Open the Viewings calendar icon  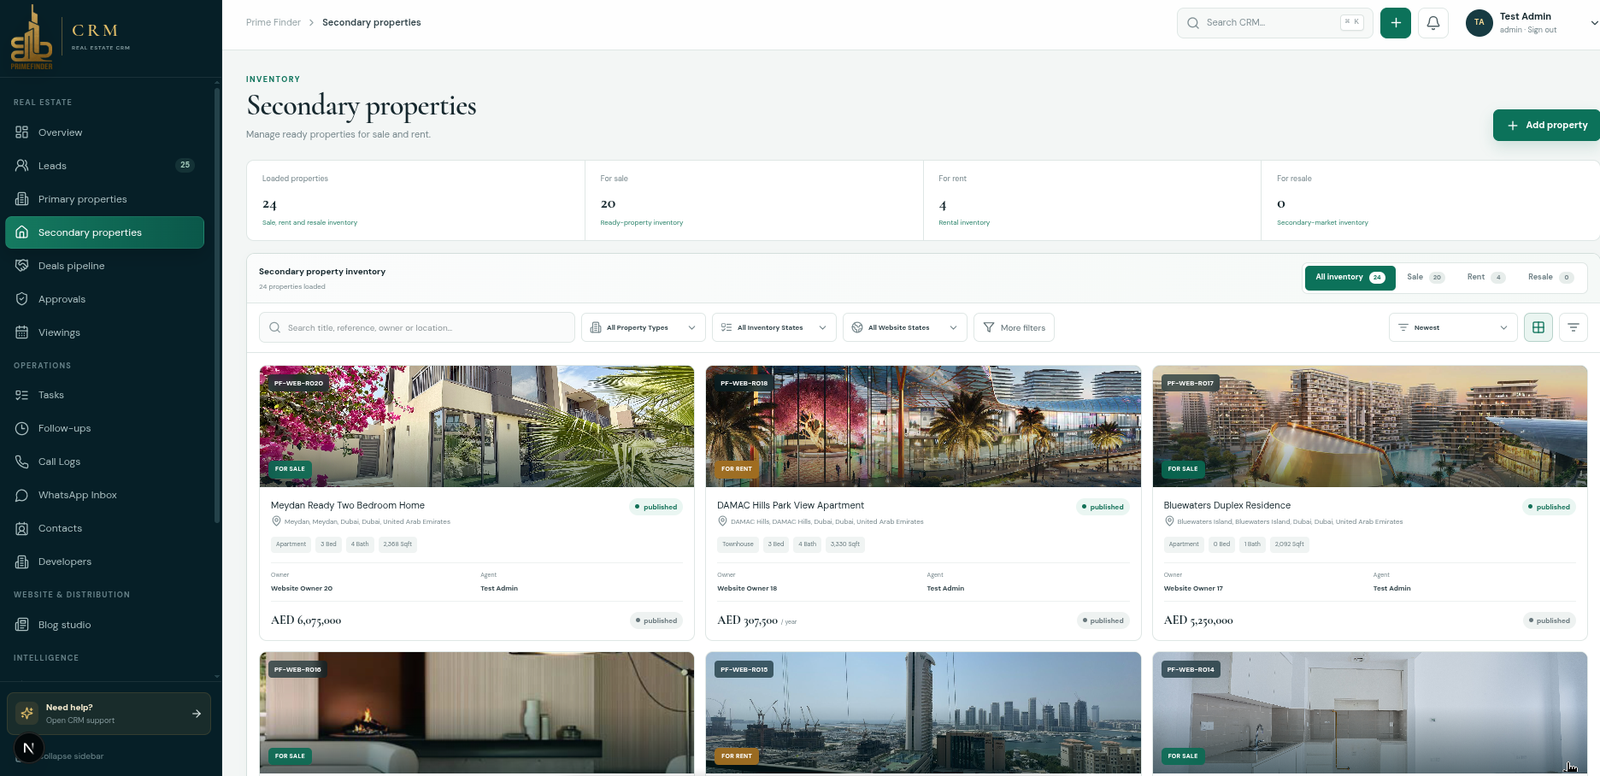coord(22,332)
